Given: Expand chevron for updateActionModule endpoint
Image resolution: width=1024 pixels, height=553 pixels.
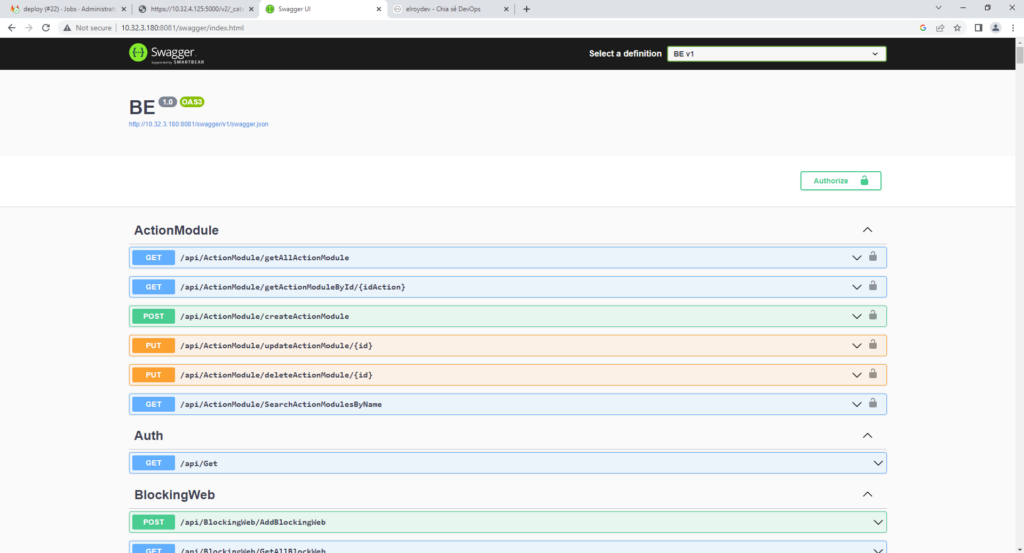Looking at the screenshot, I should (x=856, y=346).
